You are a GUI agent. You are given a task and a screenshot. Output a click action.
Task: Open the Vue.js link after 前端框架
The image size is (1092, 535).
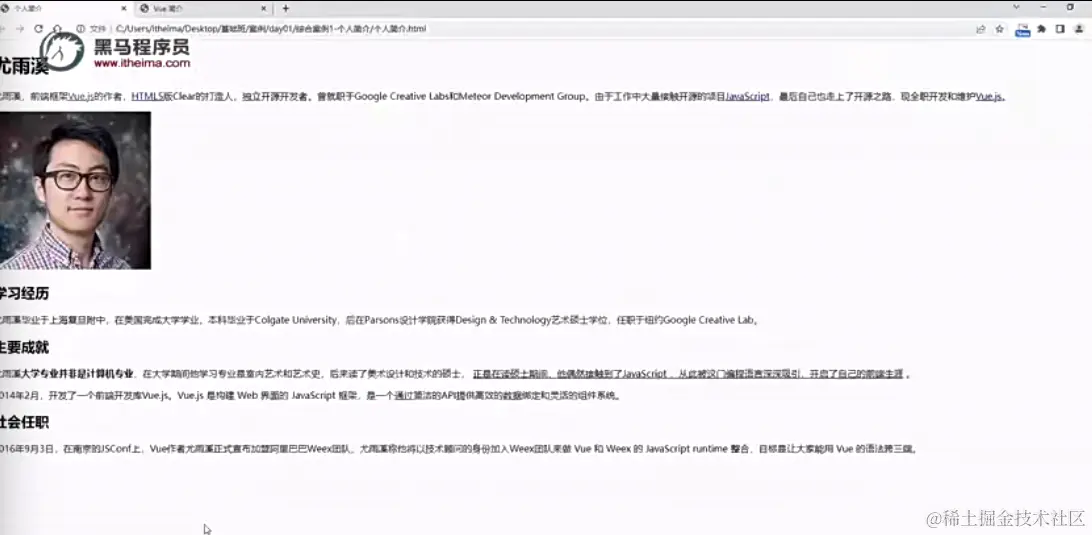(81, 97)
